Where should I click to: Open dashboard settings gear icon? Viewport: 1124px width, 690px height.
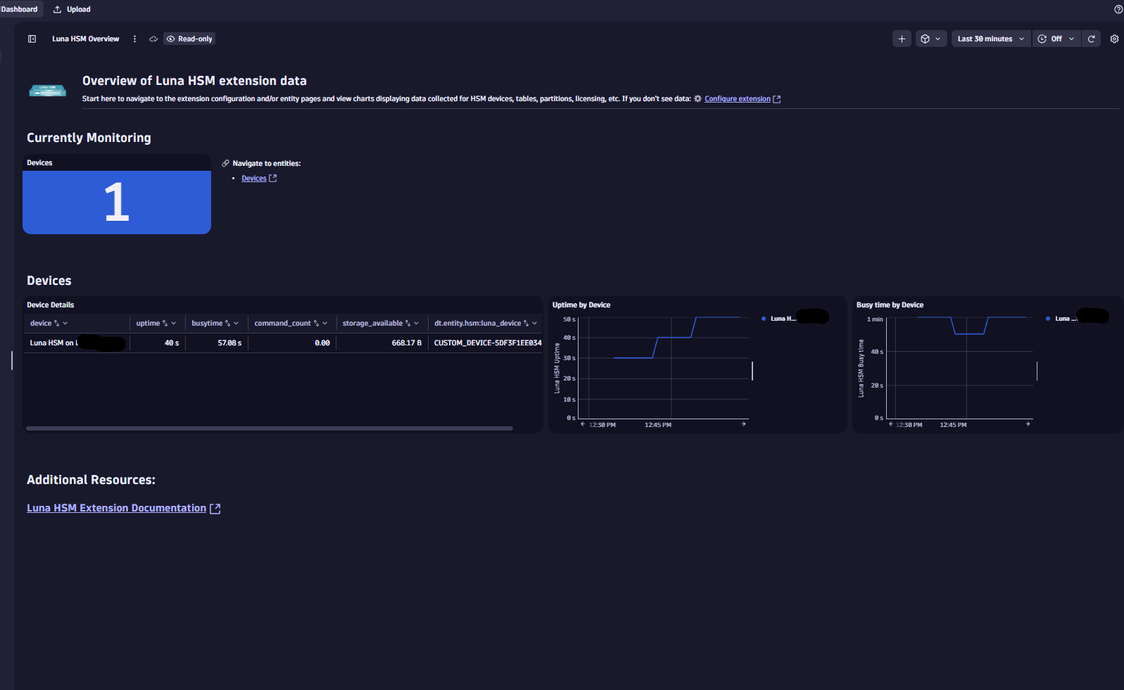coord(1114,39)
